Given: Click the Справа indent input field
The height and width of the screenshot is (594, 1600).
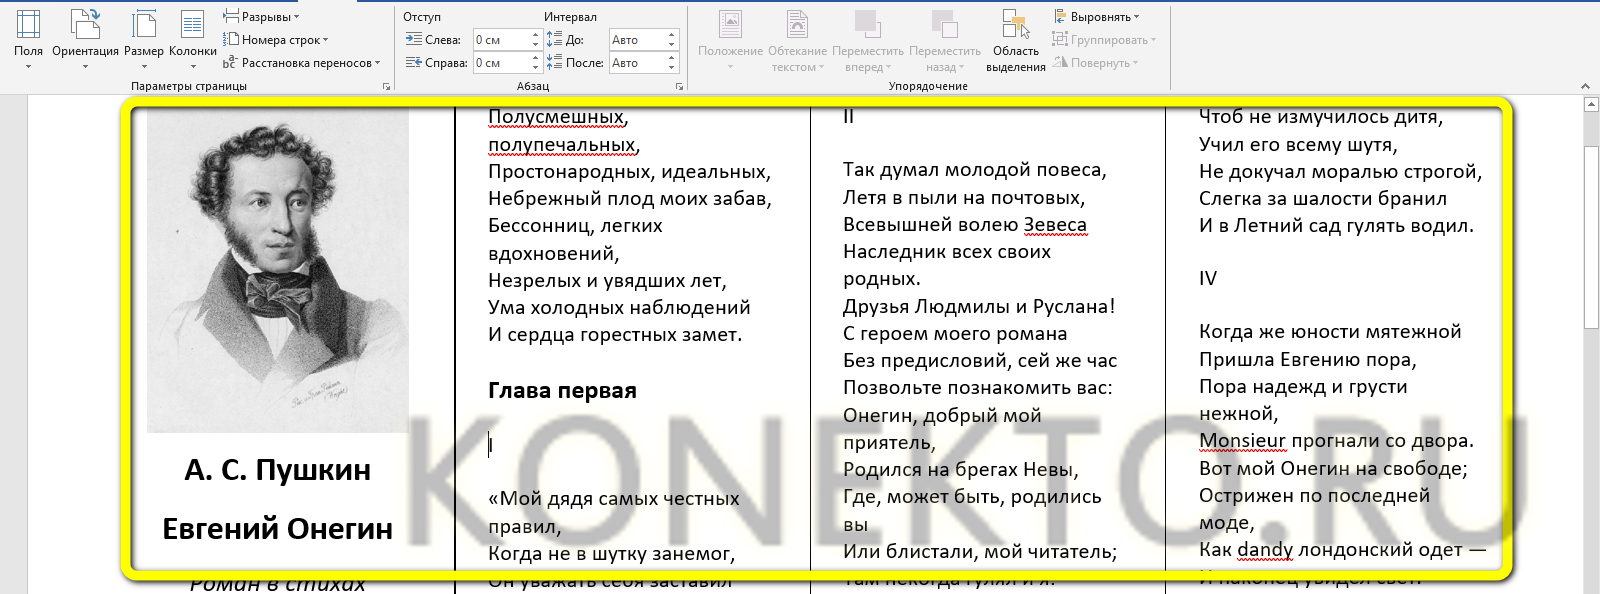Looking at the screenshot, I should 500,63.
